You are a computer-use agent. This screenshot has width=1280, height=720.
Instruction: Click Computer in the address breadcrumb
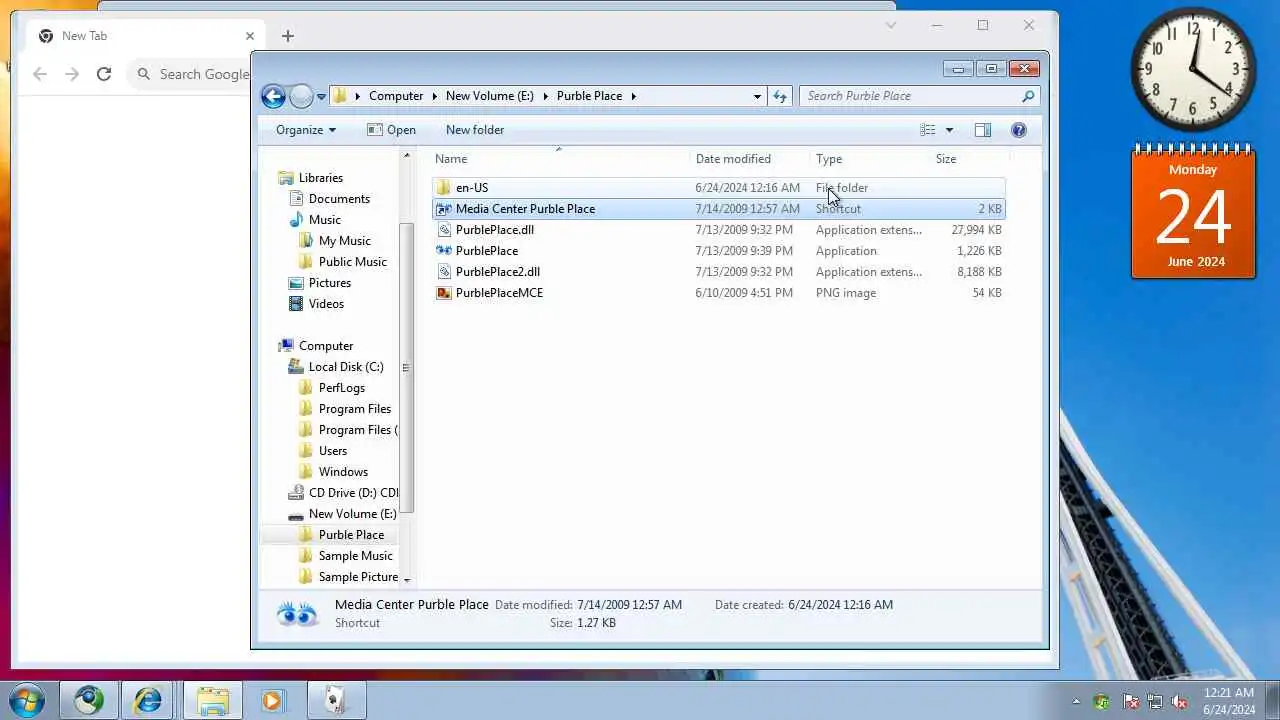[x=396, y=96]
